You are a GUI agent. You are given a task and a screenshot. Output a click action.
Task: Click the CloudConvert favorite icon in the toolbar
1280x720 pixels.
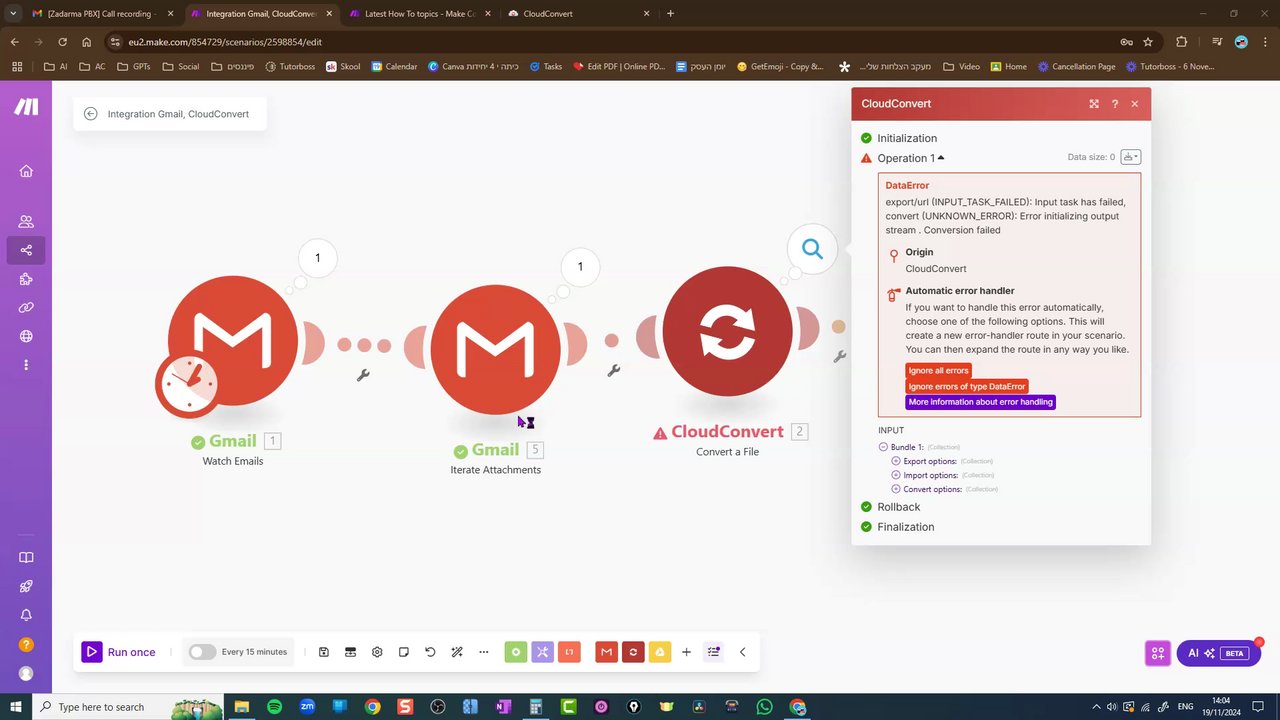point(633,652)
